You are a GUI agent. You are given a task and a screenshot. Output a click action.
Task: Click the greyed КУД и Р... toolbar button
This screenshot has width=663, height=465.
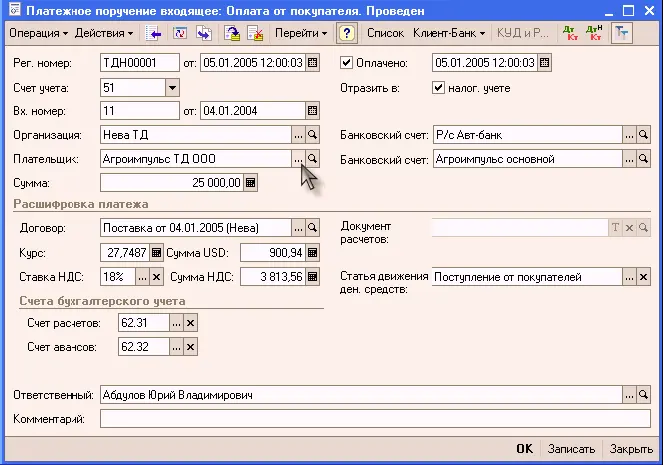point(523,33)
